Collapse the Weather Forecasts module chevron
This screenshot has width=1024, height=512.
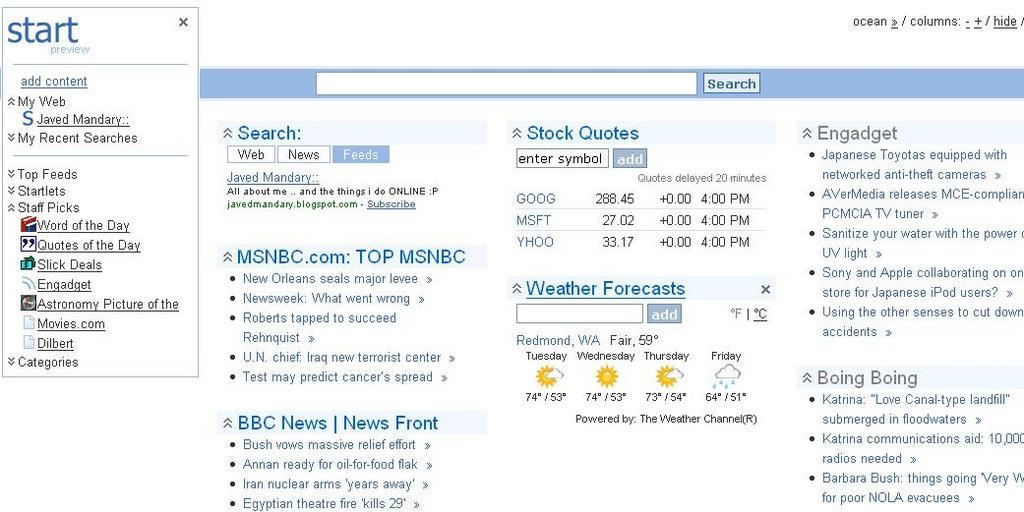[x=517, y=289]
